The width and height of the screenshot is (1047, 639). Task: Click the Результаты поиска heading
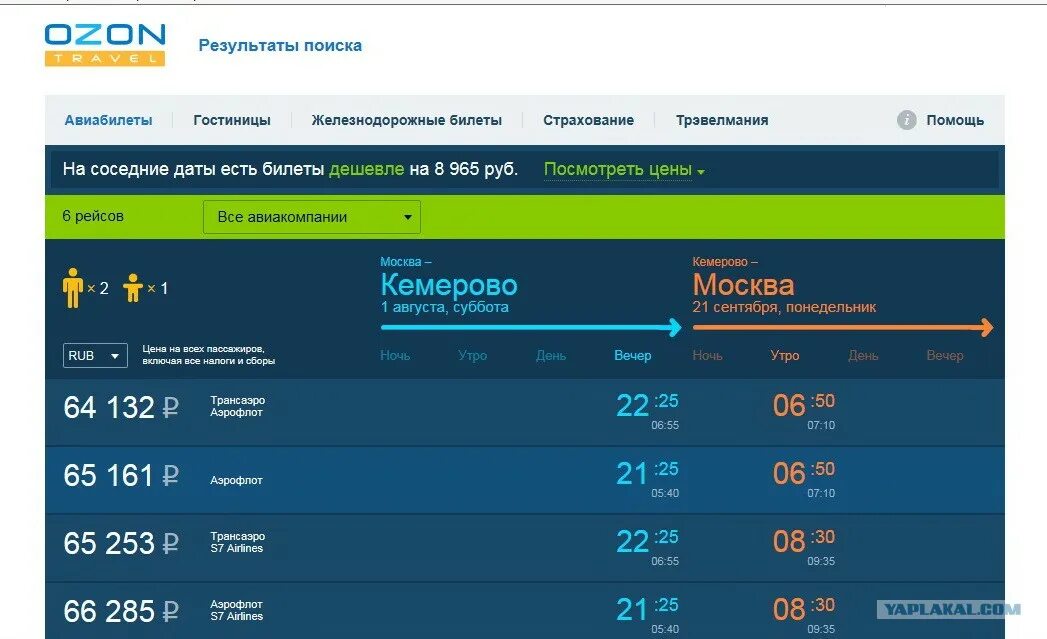pyautogui.click(x=280, y=45)
